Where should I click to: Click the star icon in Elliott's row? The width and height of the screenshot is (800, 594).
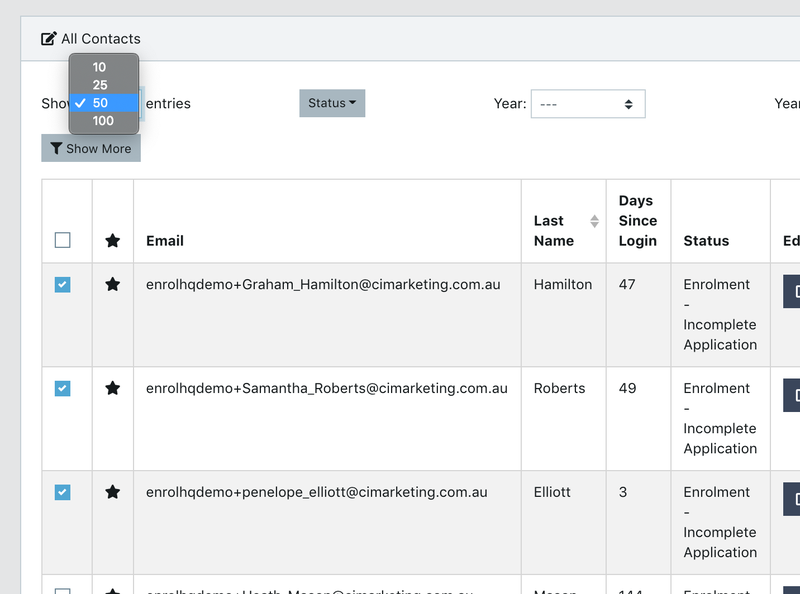click(112, 492)
